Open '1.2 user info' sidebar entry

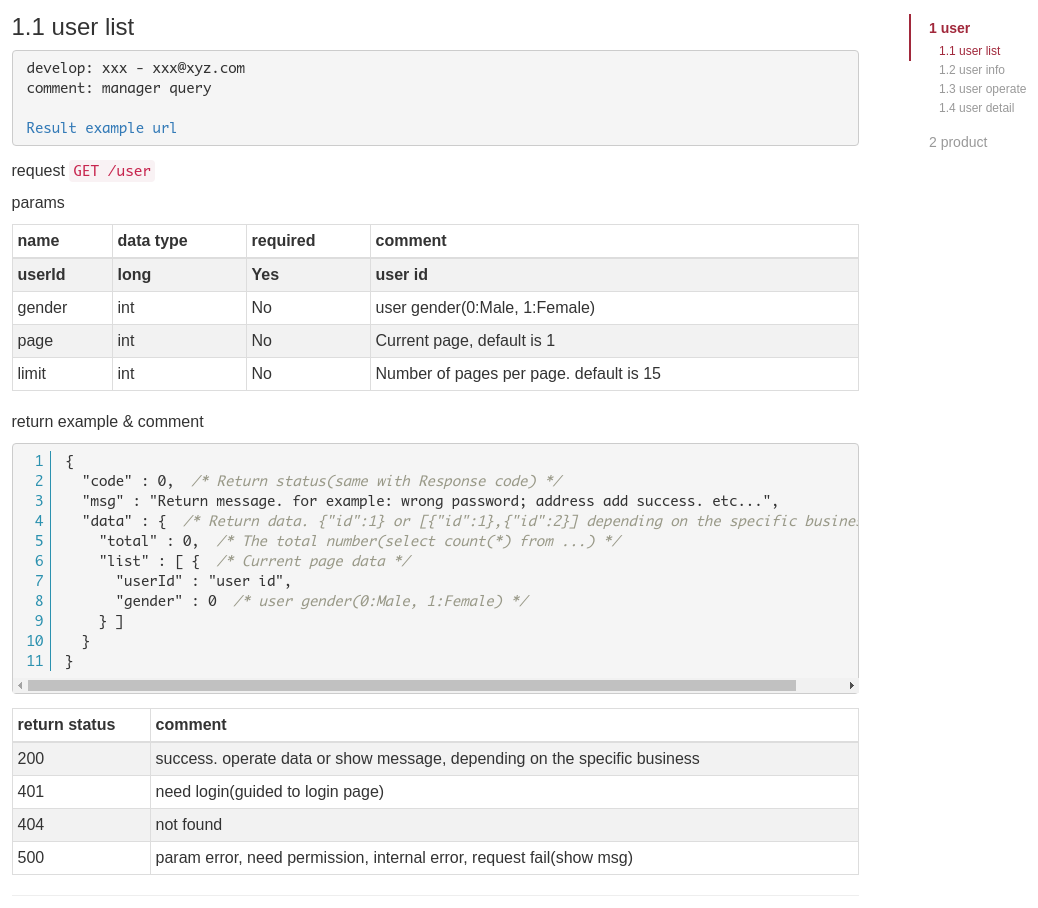971,70
